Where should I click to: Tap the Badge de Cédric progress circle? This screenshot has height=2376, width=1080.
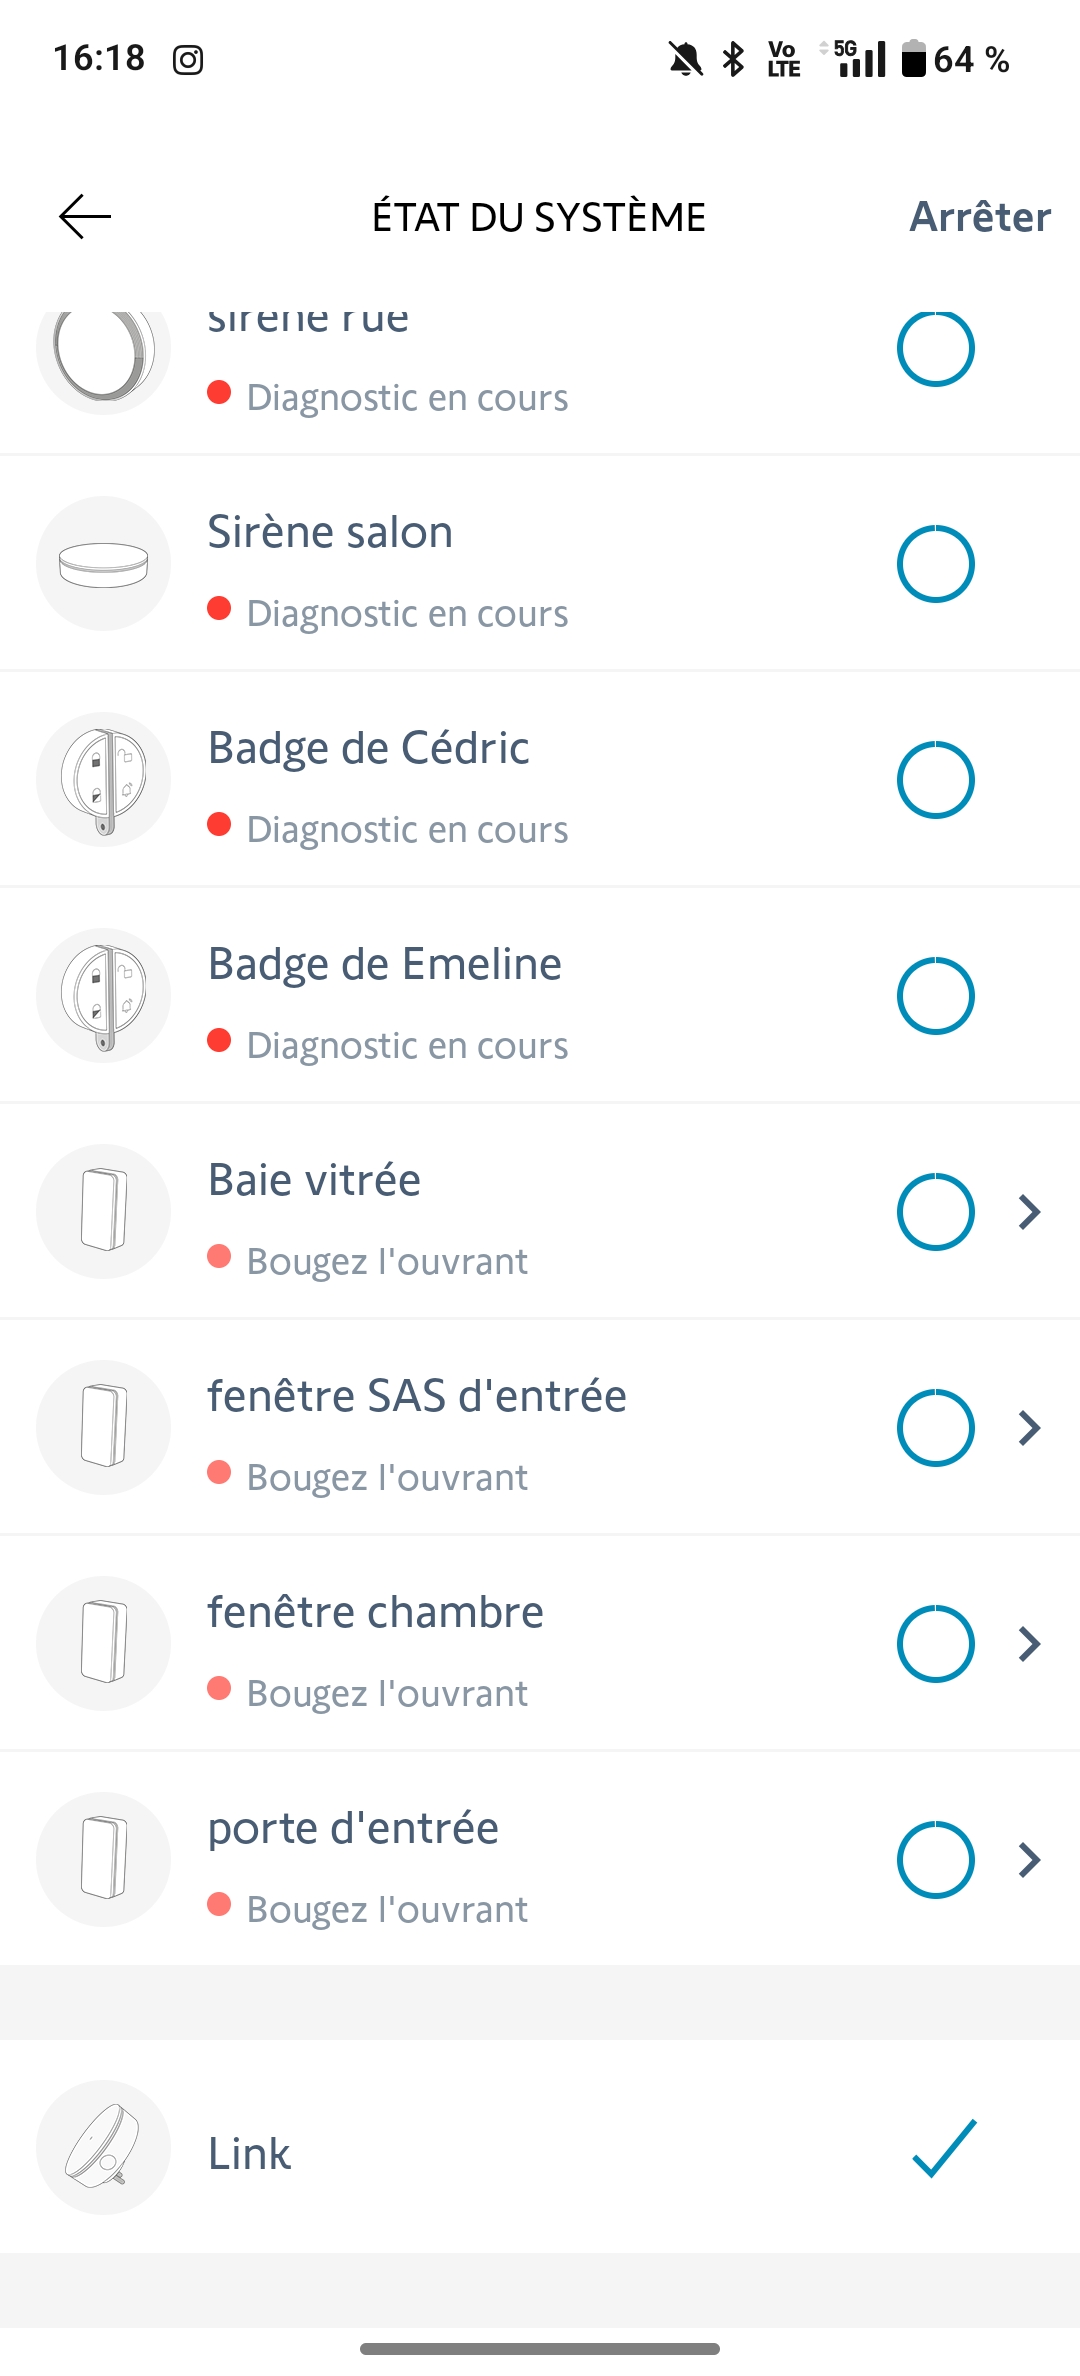936,780
